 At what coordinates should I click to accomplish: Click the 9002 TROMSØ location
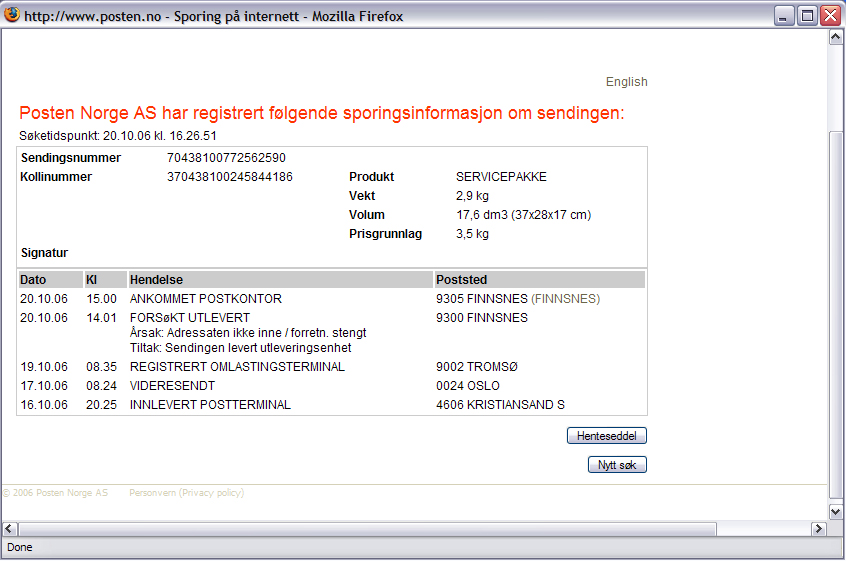coord(476,367)
